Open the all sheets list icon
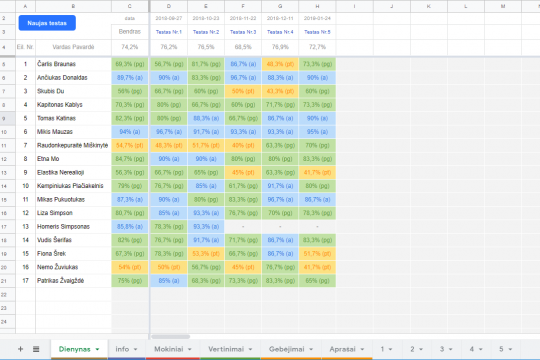The width and height of the screenshot is (540, 360). 36,349
